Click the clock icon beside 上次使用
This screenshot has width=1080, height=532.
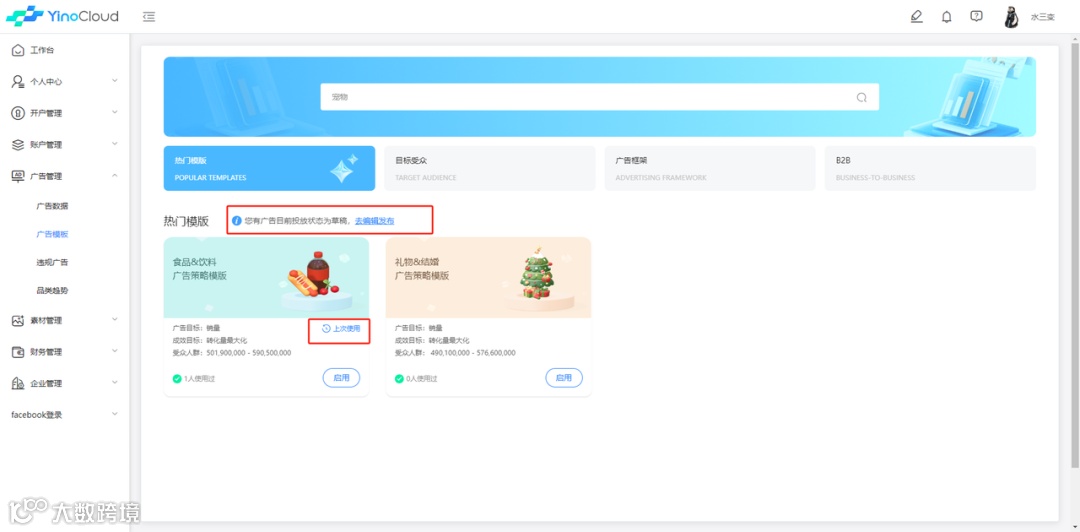(326, 329)
